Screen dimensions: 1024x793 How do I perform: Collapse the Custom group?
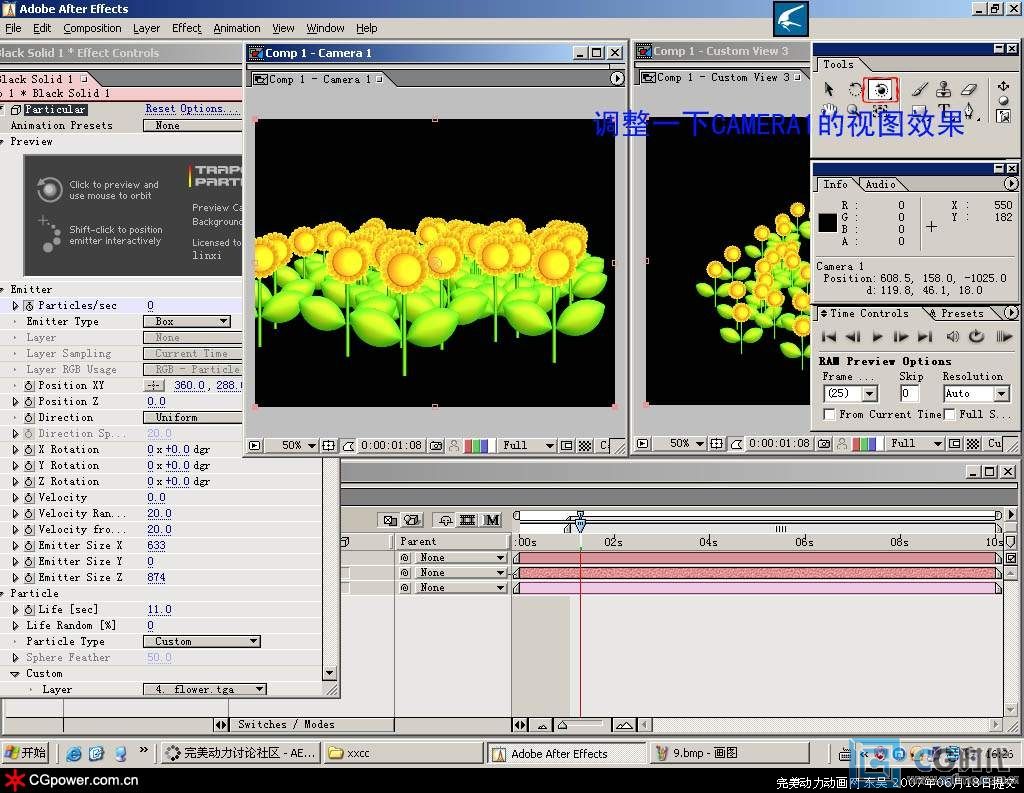pos(15,674)
